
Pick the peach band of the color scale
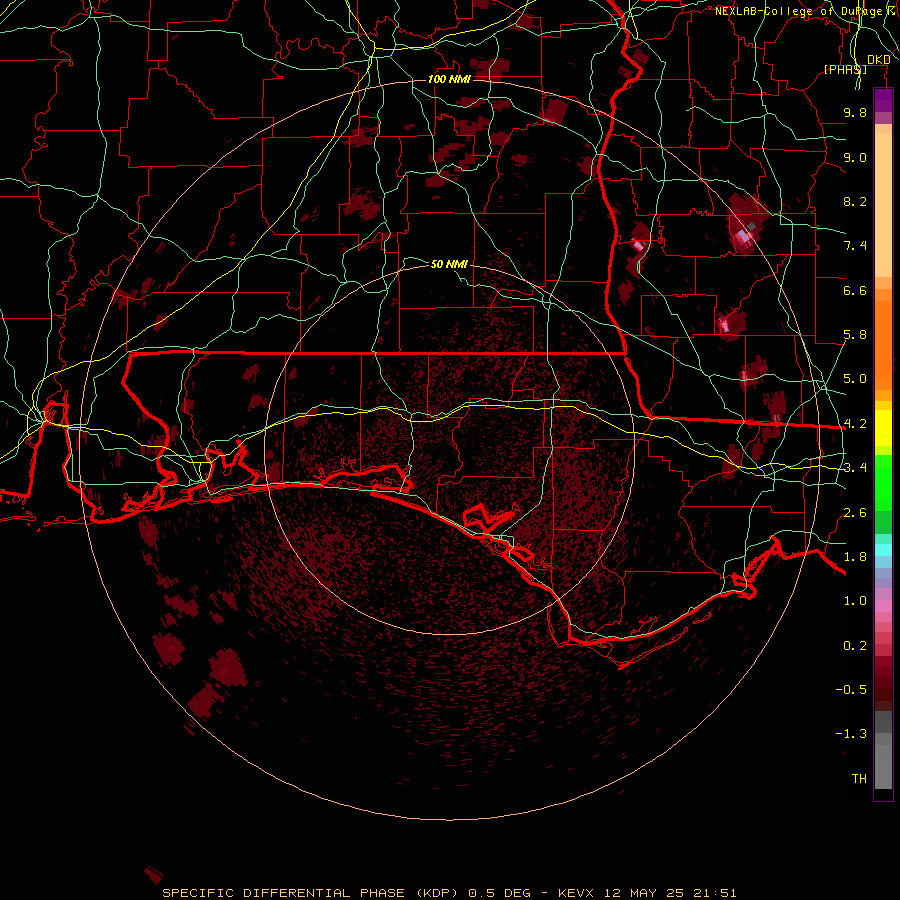(x=883, y=205)
